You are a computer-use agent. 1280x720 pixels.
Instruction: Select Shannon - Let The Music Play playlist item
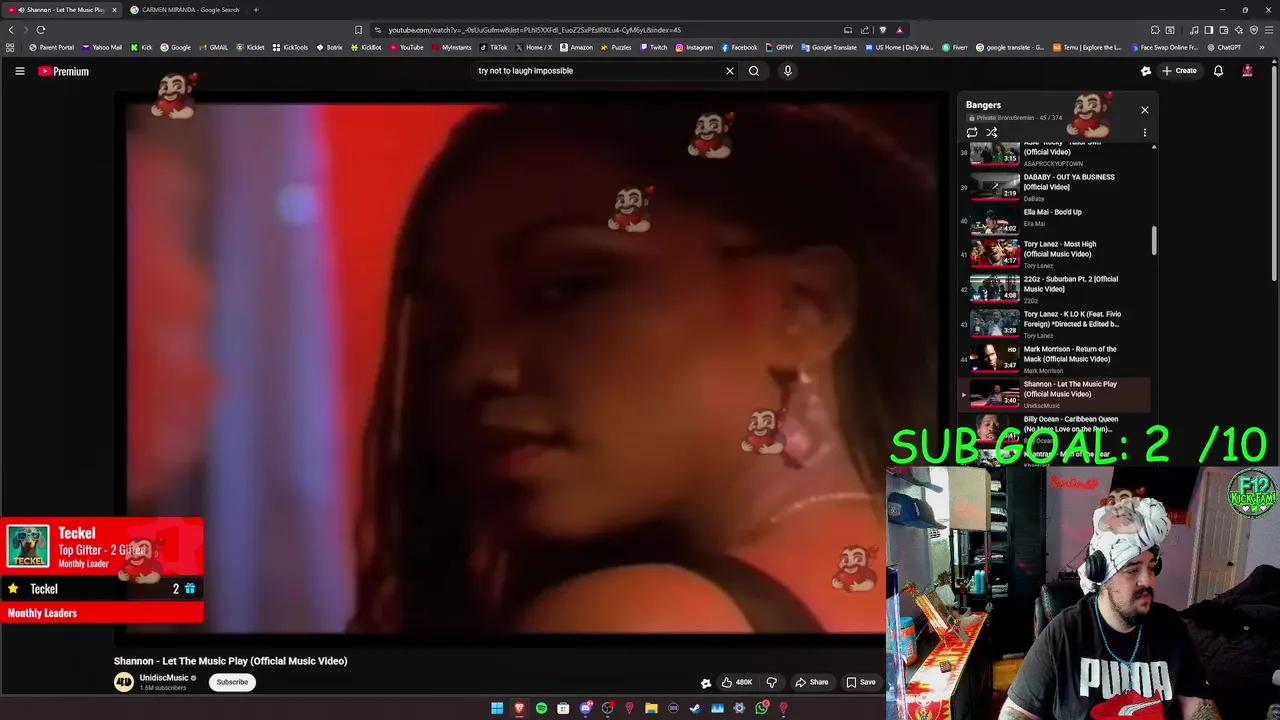[x=1055, y=394]
